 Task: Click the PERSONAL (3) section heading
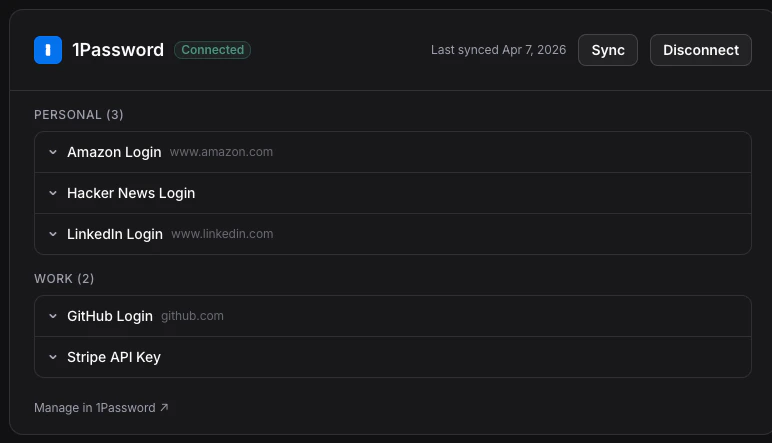pyautogui.click(x=79, y=115)
